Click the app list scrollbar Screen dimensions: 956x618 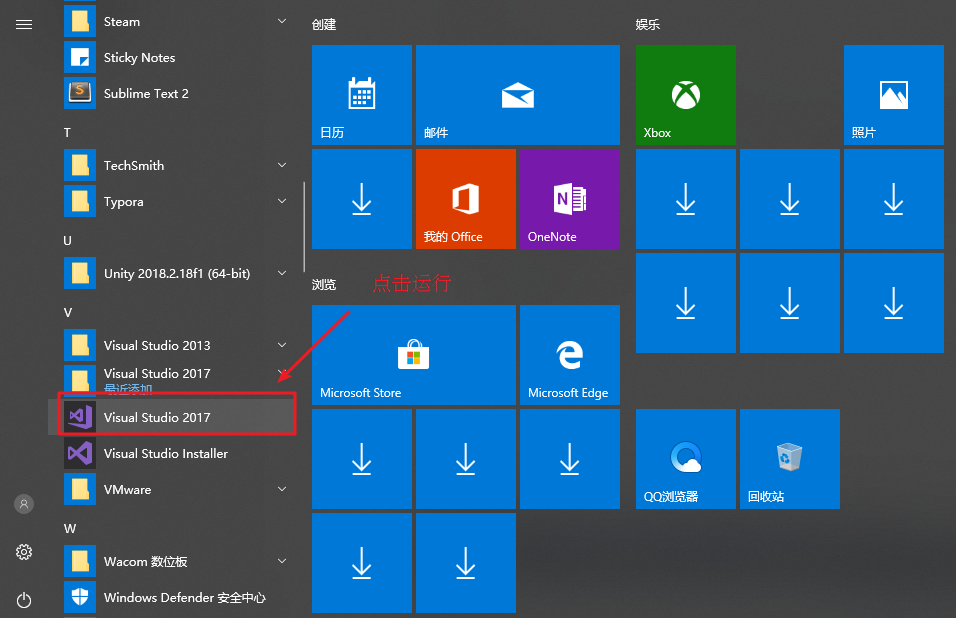point(304,226)
